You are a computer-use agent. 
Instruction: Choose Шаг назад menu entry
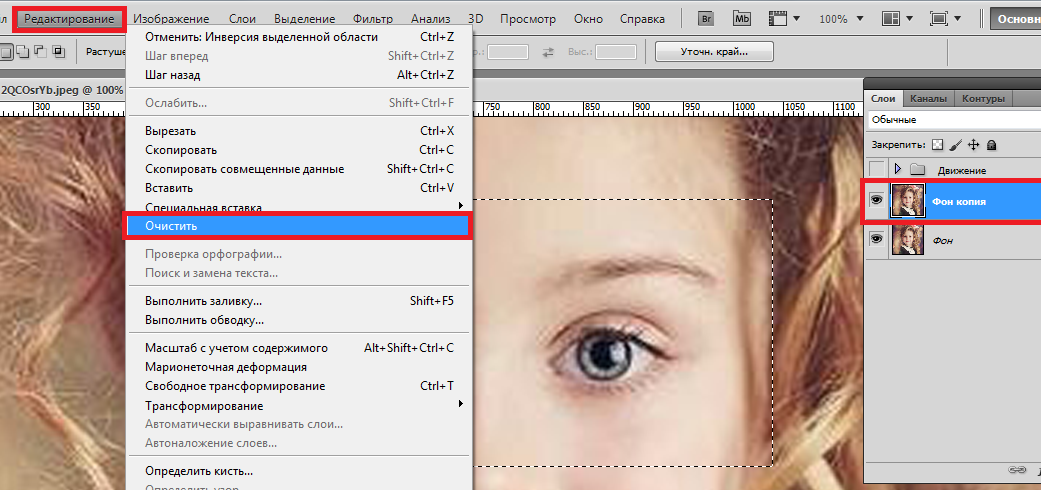pos(299,75)
